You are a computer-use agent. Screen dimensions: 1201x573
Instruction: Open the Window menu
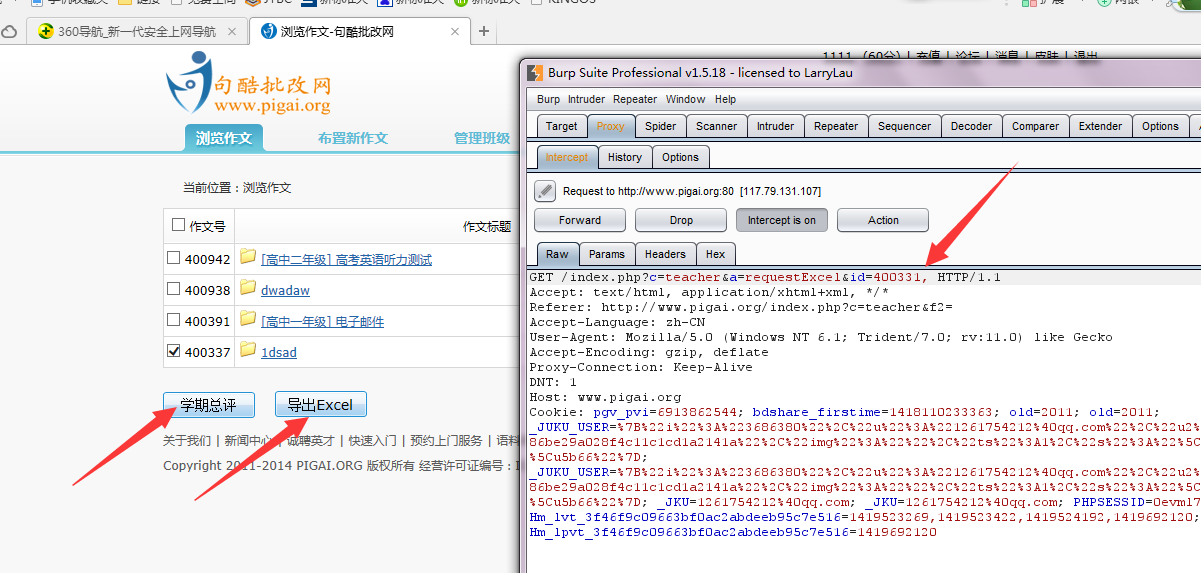685,99
